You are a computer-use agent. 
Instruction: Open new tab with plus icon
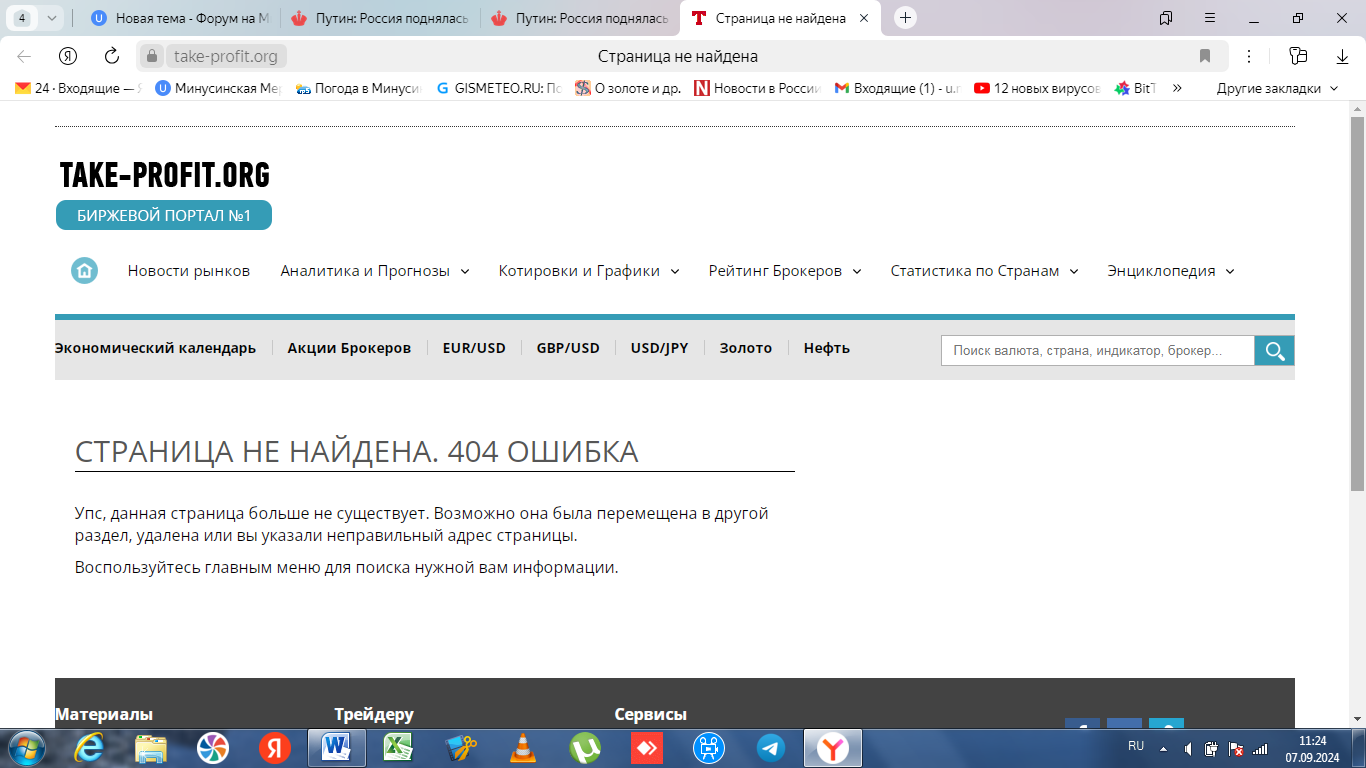[x=905, y=18]
